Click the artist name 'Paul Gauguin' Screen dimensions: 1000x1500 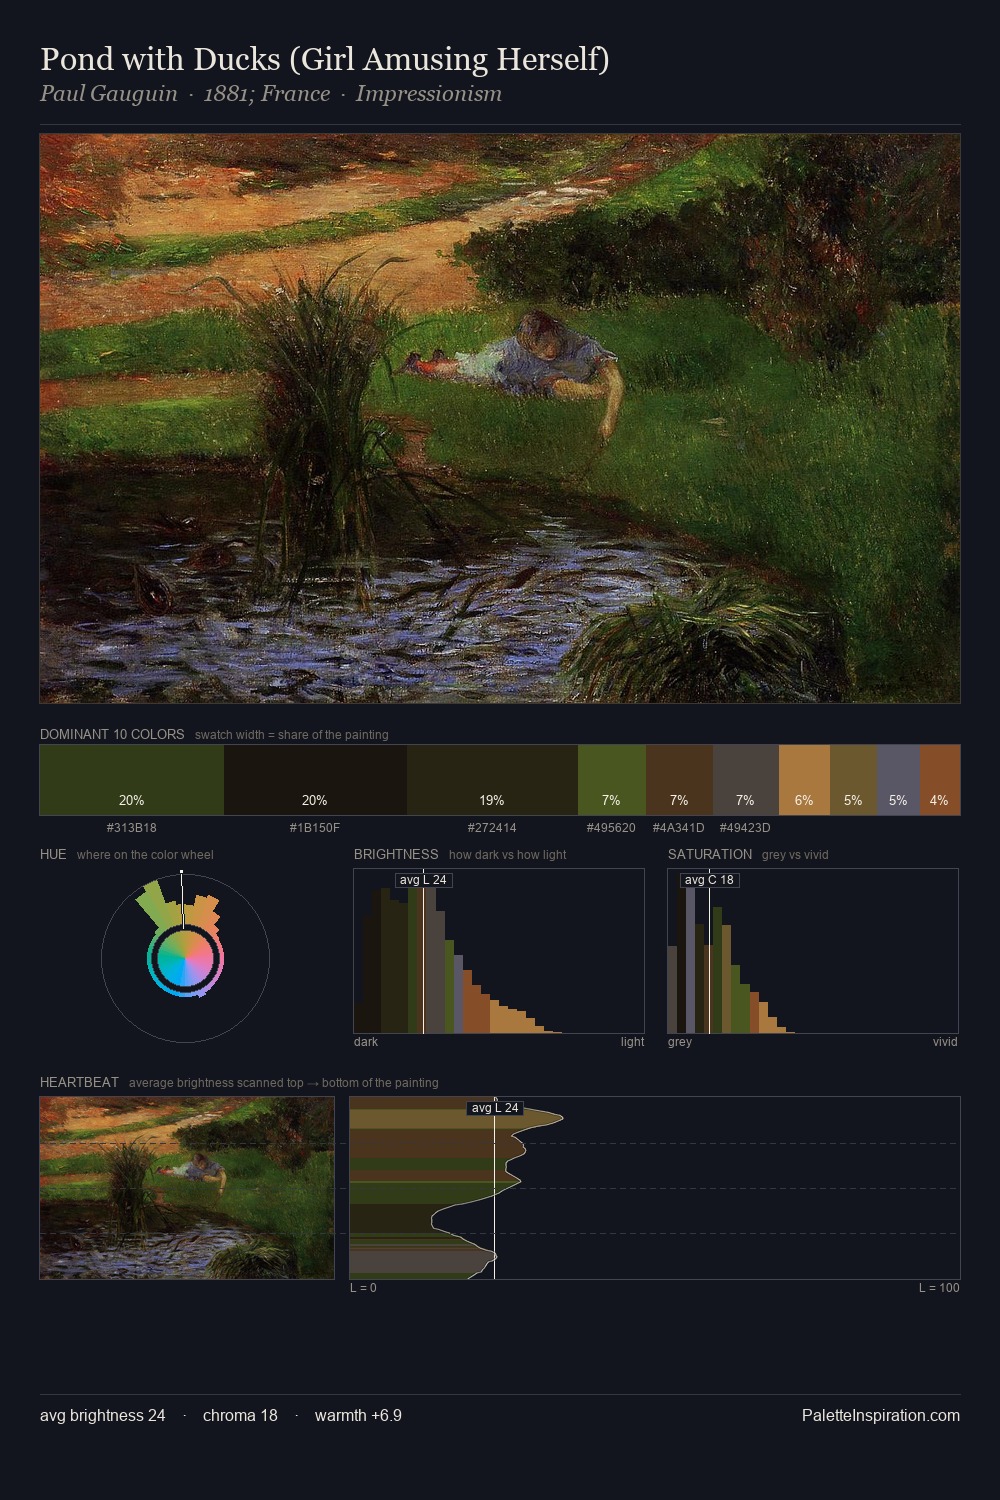[x=109, y=94]
